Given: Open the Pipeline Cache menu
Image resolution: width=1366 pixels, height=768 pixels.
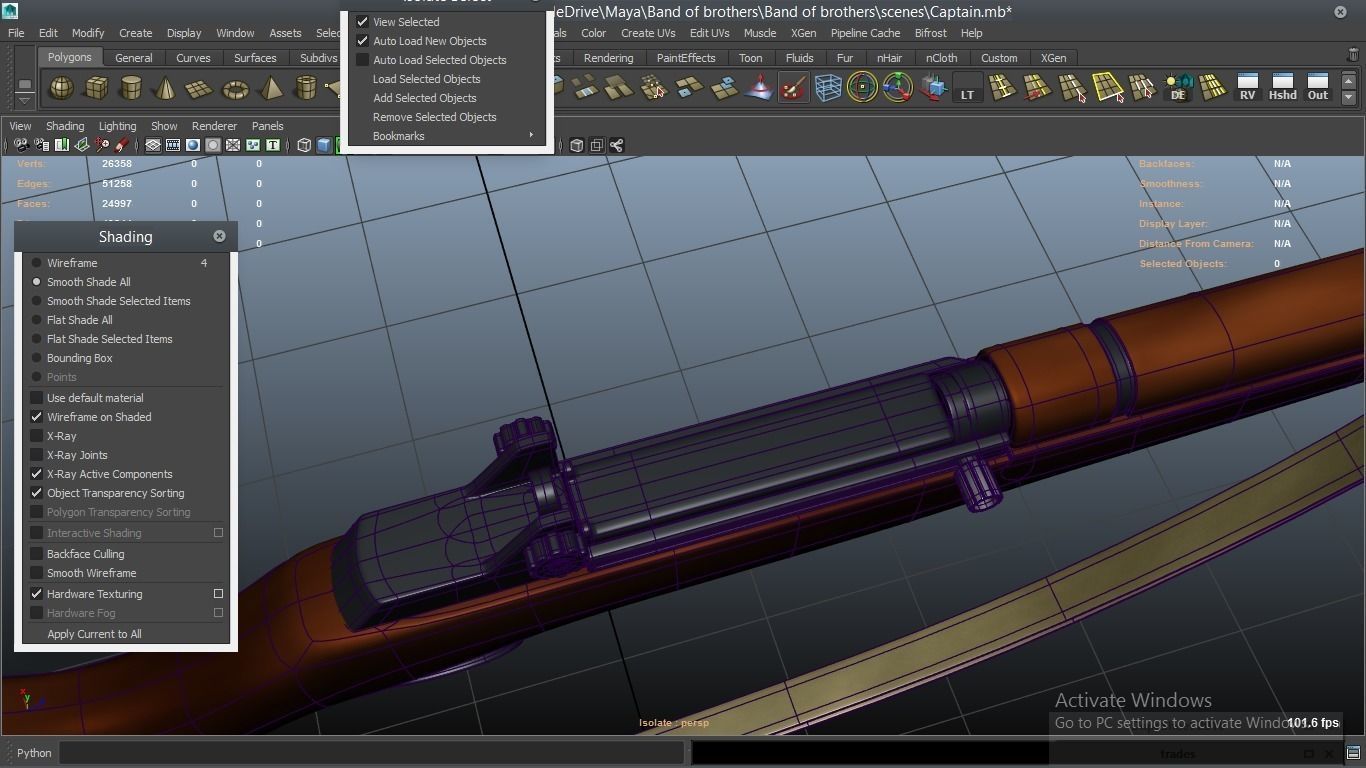Looking at the screenshot, I should (865, 33).
